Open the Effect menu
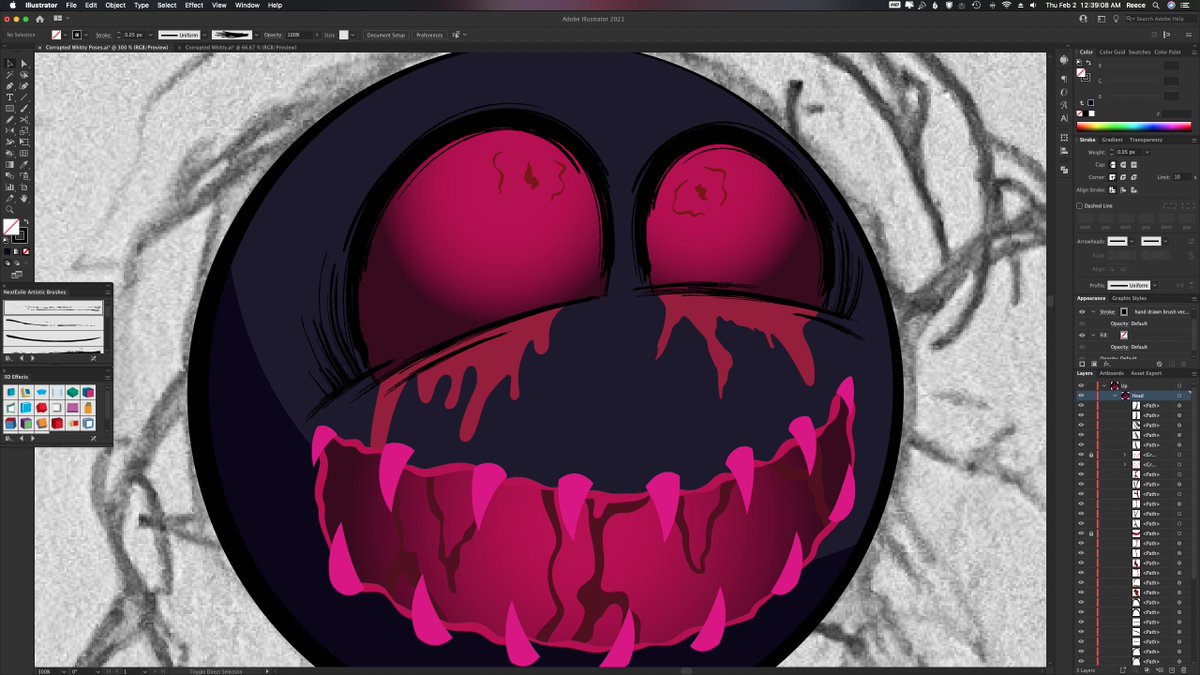The image size is (1200, 675). [x=194, y=5]
